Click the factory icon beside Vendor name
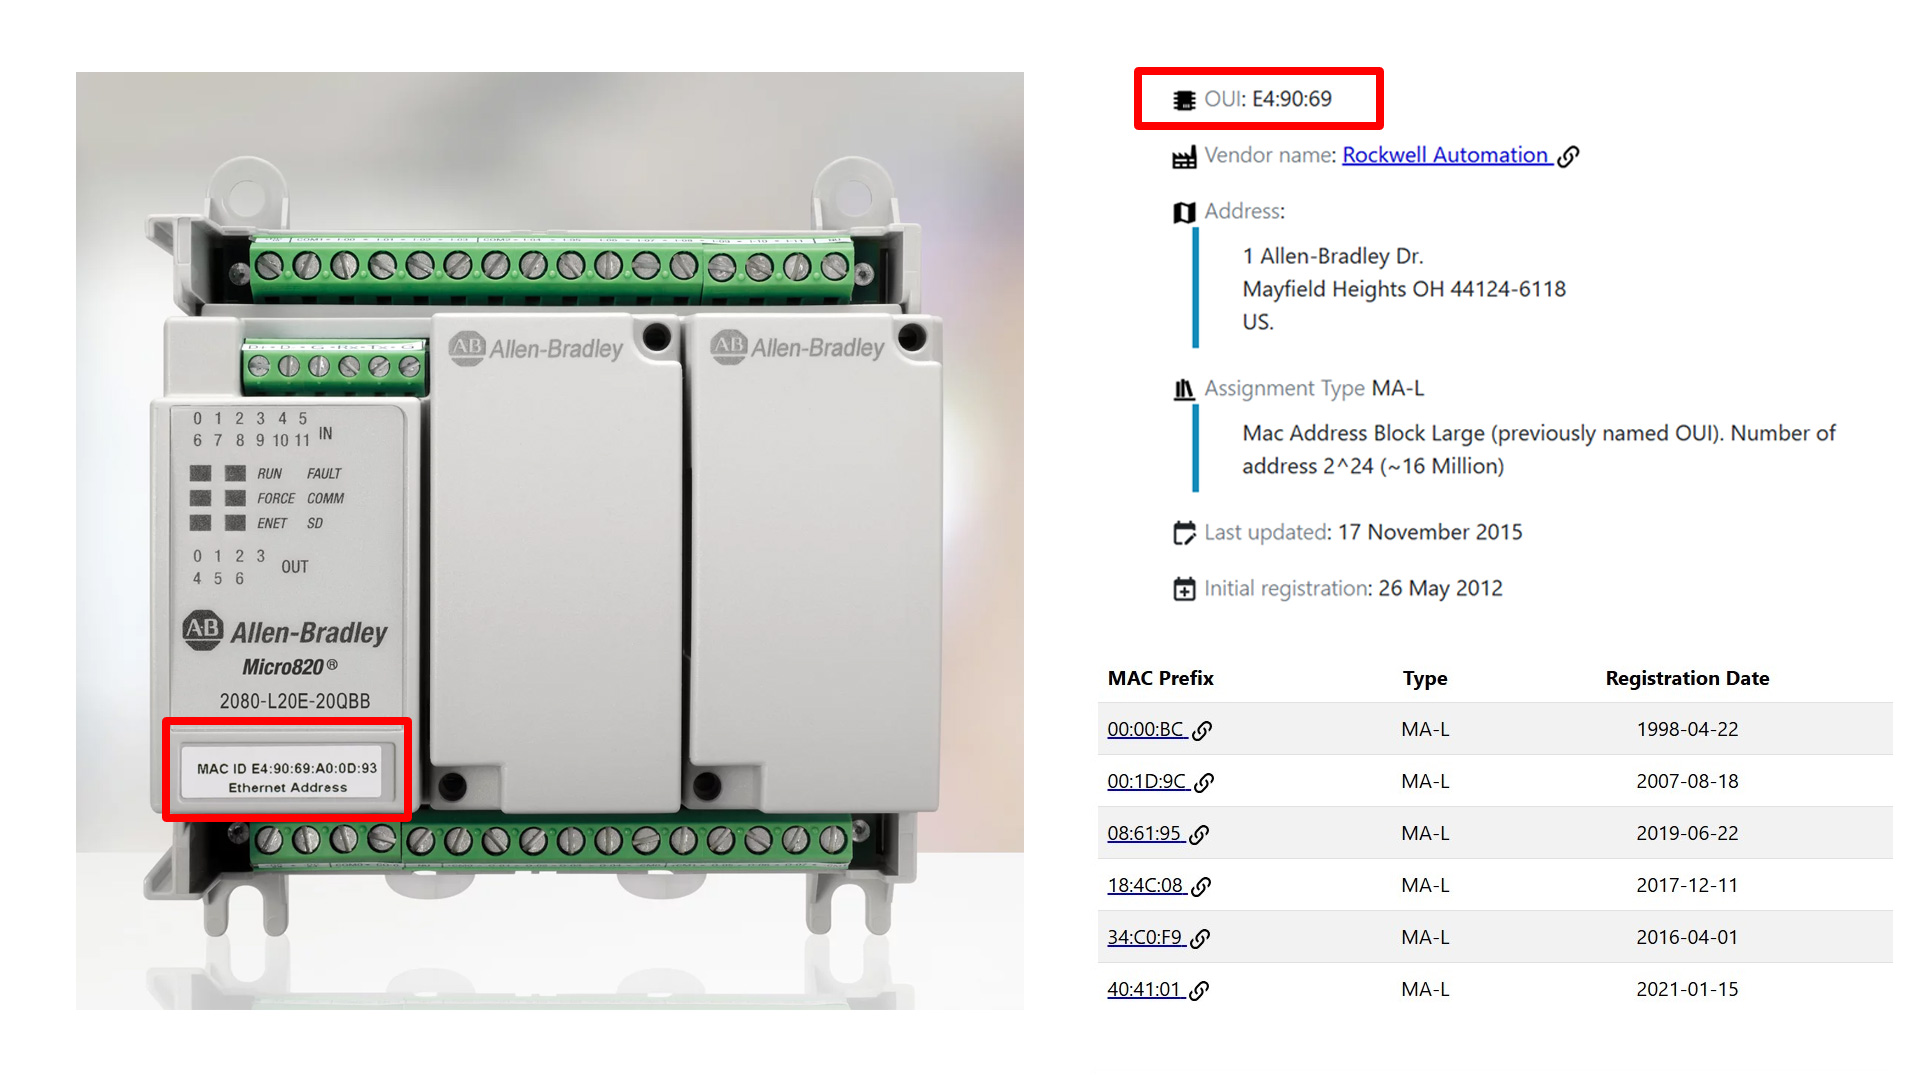The image size is (1920, 1080). pos(1184,157)
